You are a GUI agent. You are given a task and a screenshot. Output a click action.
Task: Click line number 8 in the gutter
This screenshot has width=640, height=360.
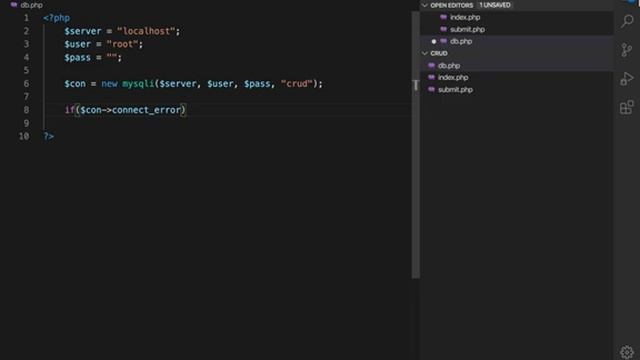point(27,110)
